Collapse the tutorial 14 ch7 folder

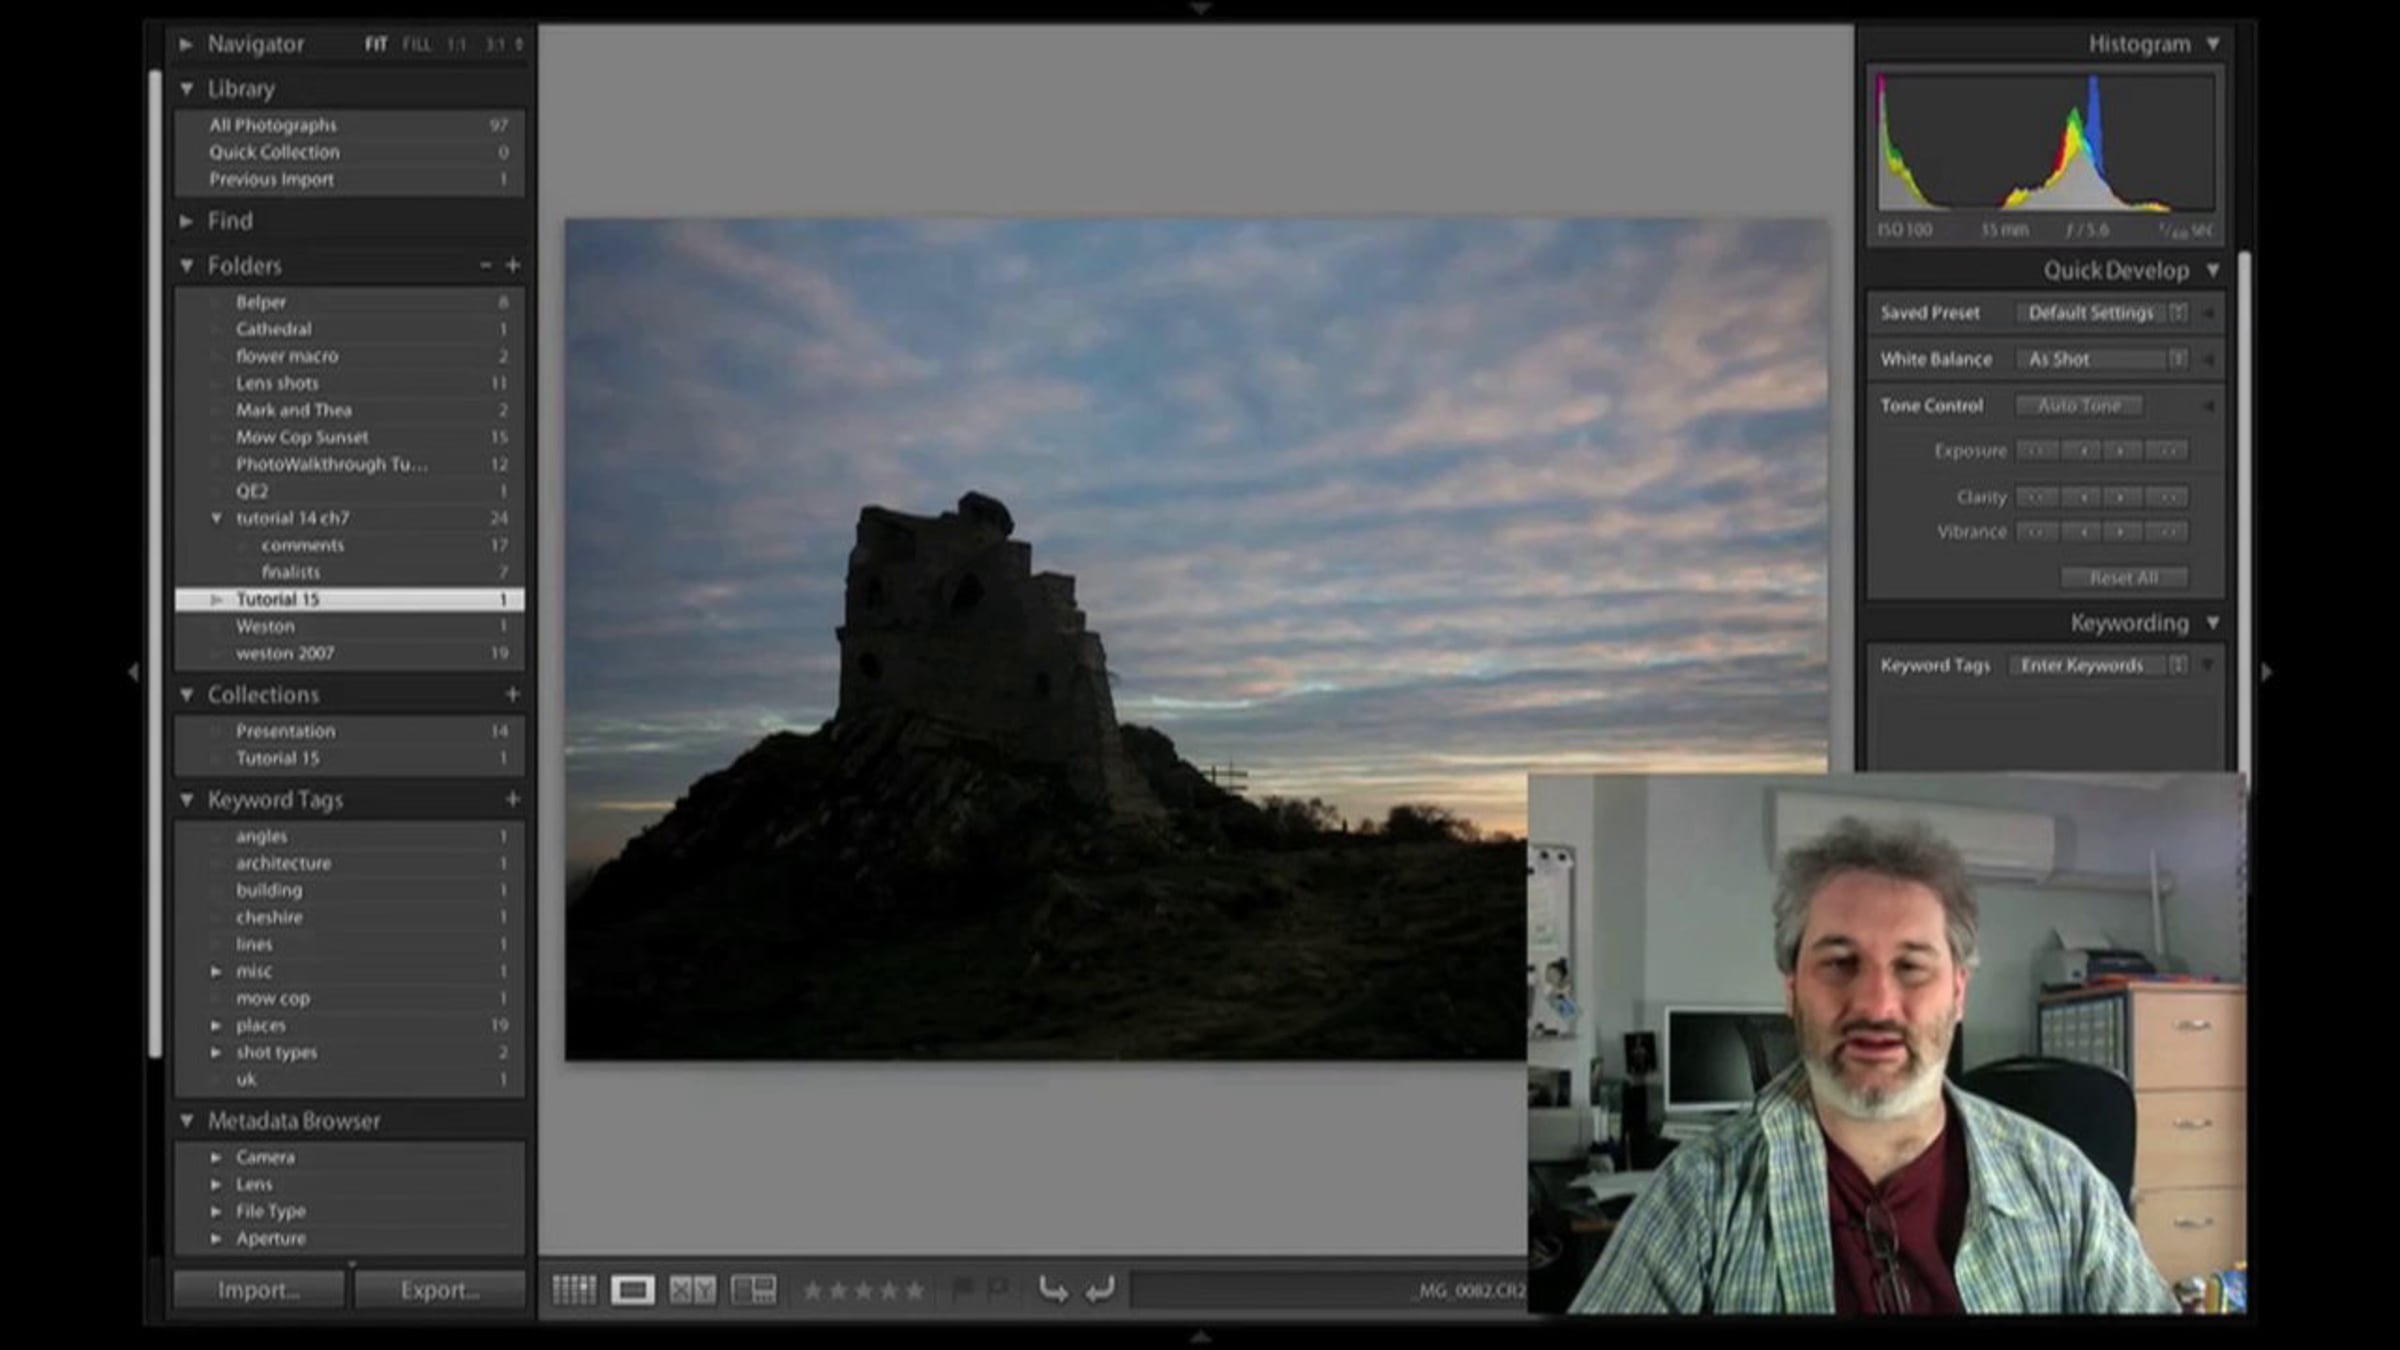pos(216,518)
